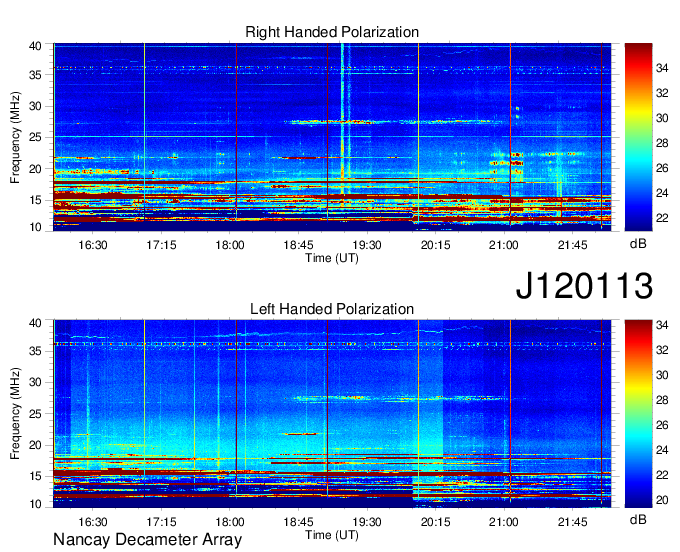
Task: Click 30 MHz tick on right-handed plot
Action: click(x=35, y=106)
